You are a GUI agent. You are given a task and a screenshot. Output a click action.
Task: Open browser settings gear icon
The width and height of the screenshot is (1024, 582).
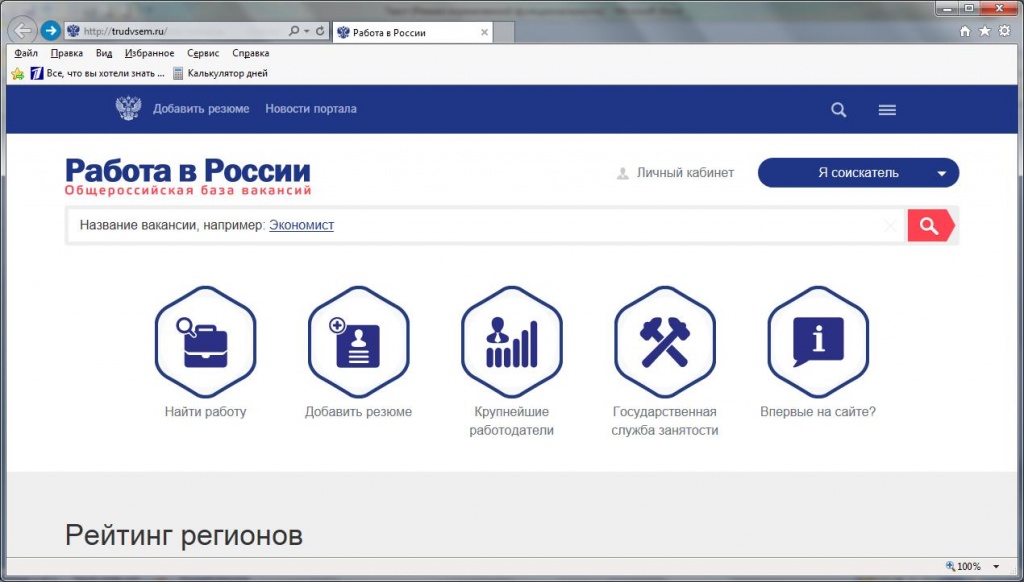pos(1004,31)
